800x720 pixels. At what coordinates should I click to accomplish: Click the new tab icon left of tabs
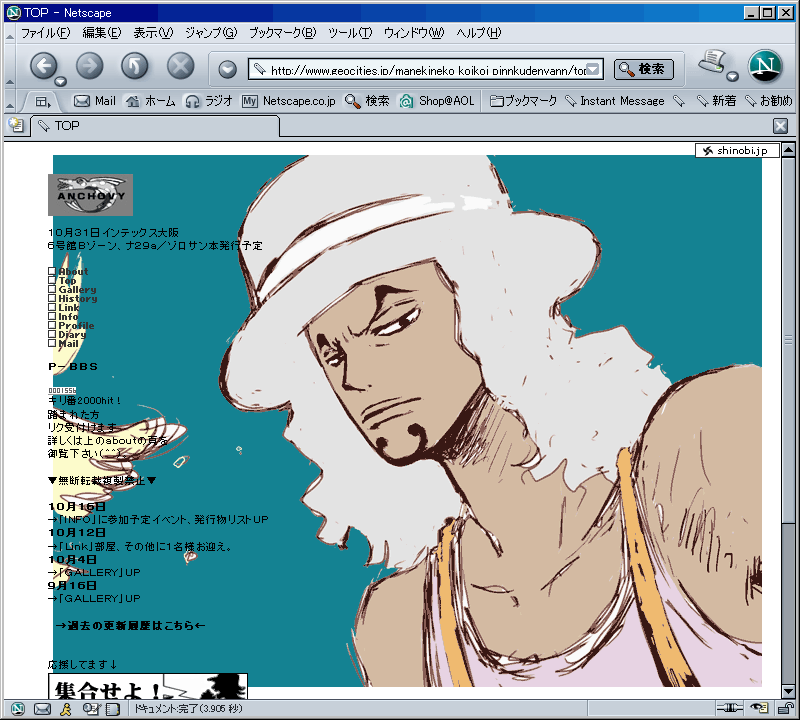click(16, 126)
